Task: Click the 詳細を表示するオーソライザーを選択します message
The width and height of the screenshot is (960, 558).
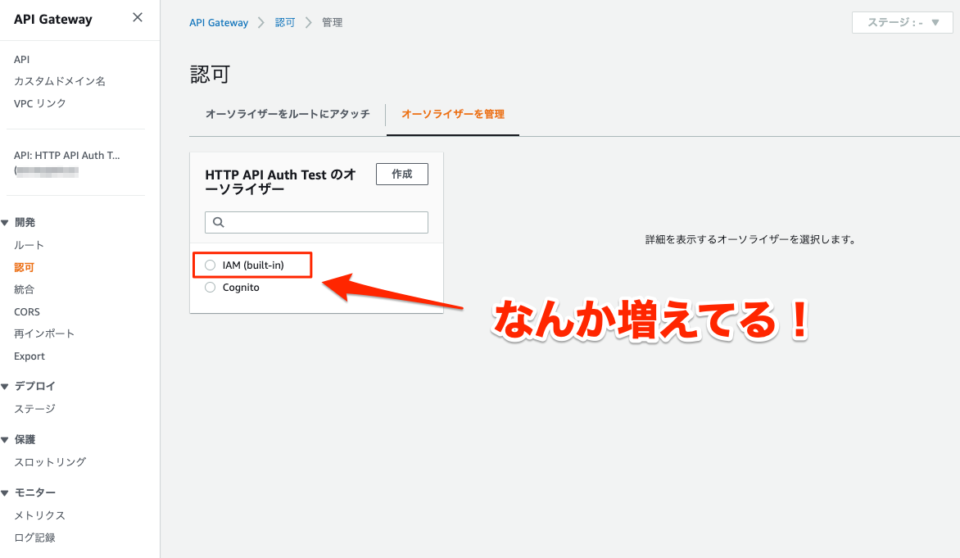Action: (x=751, y=239)
